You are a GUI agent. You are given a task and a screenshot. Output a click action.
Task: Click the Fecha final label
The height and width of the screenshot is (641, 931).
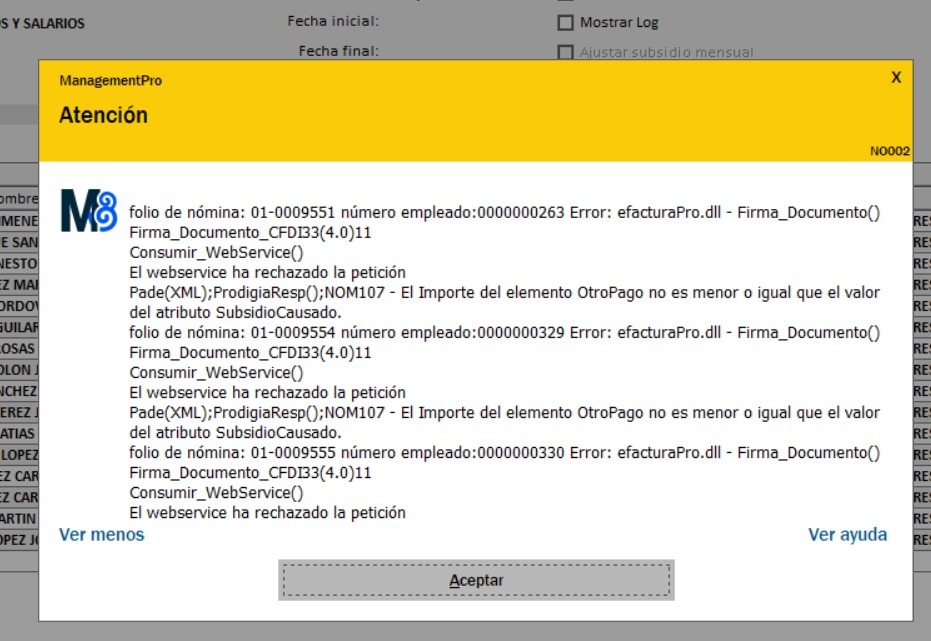pos(339,51)
